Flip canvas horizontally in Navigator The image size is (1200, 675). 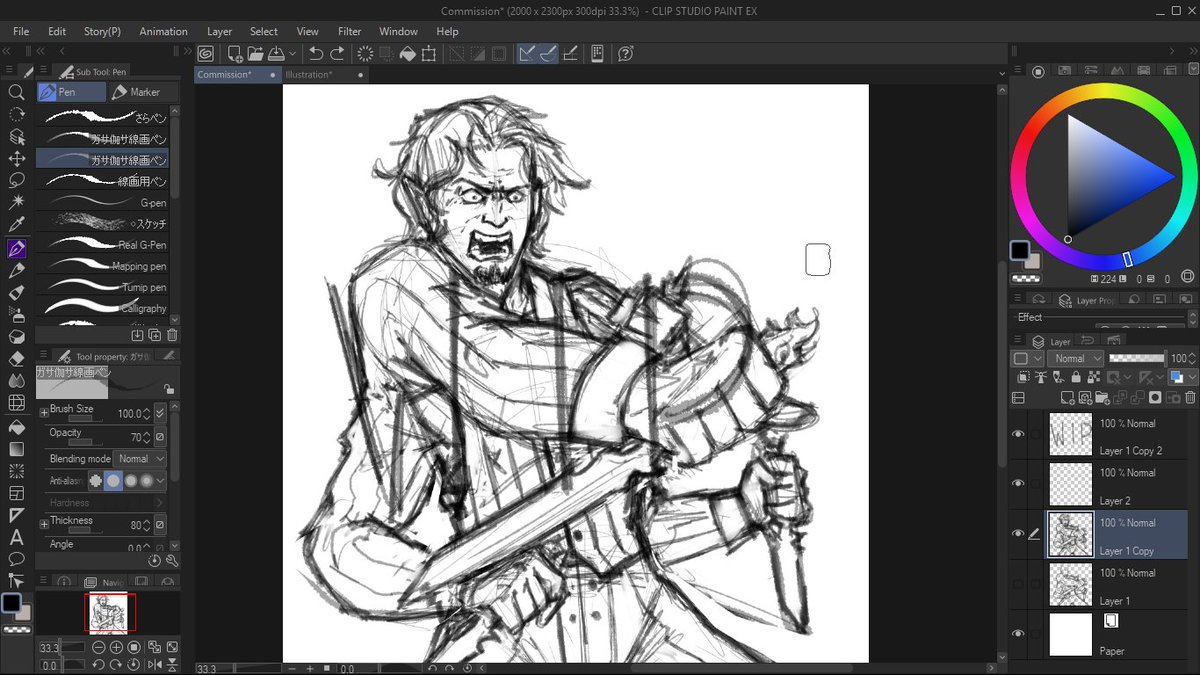click(x=155, y=665)
